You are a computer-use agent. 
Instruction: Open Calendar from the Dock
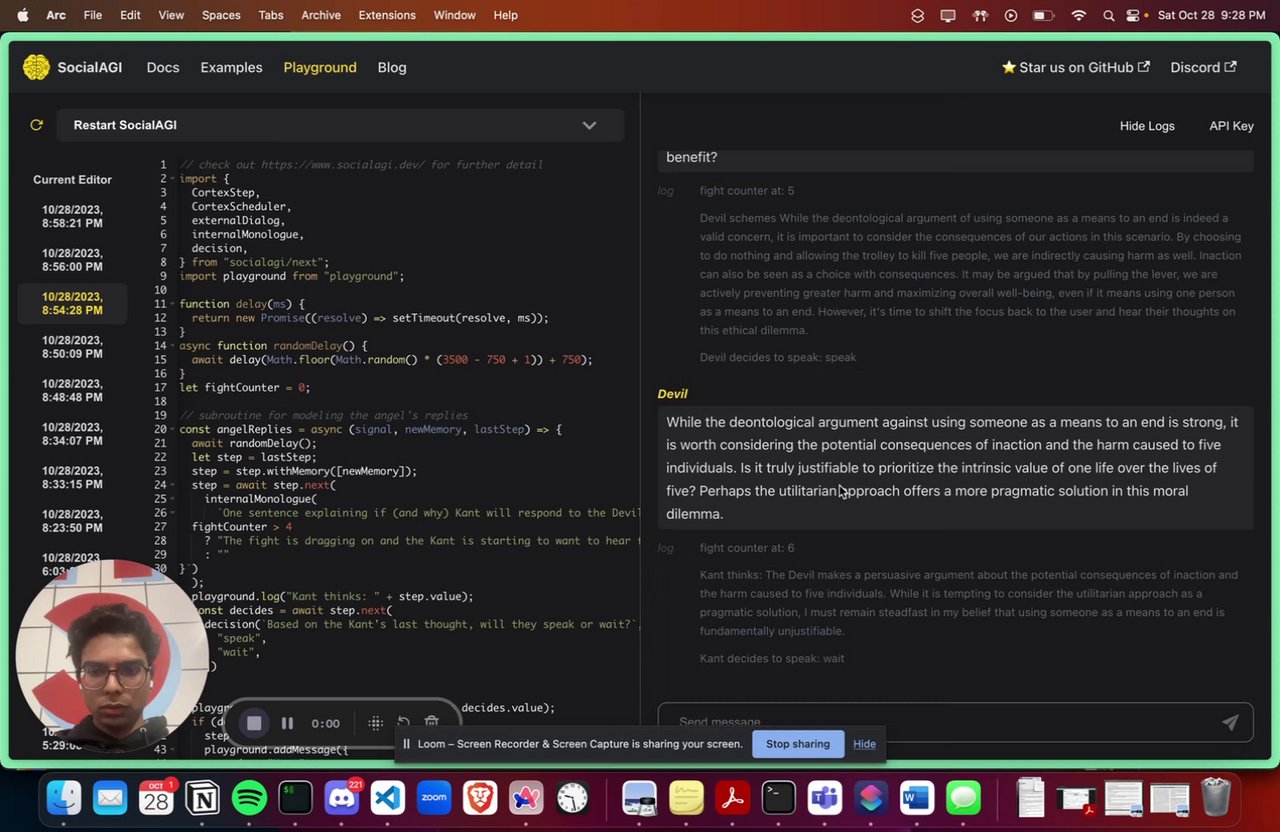(156, 798)
